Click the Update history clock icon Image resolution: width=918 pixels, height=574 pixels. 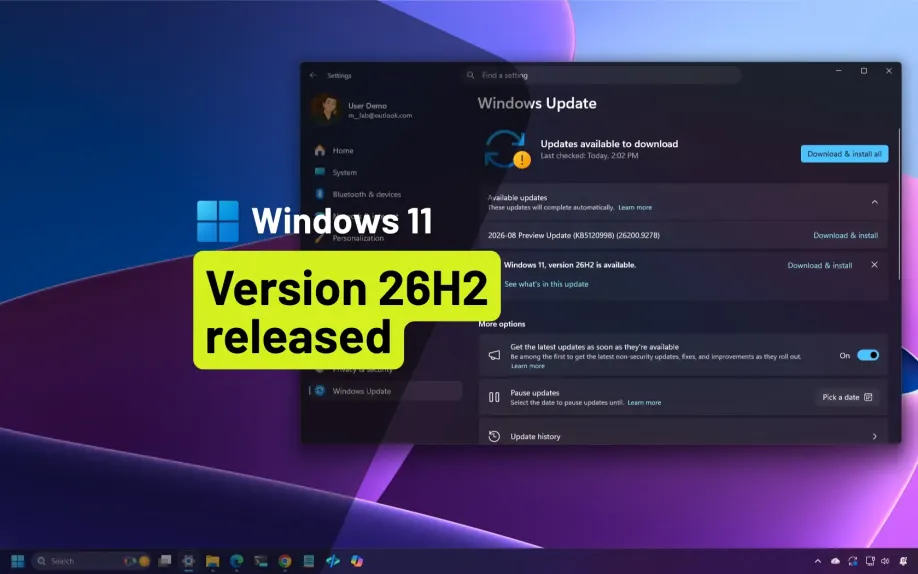pos(494,436)
